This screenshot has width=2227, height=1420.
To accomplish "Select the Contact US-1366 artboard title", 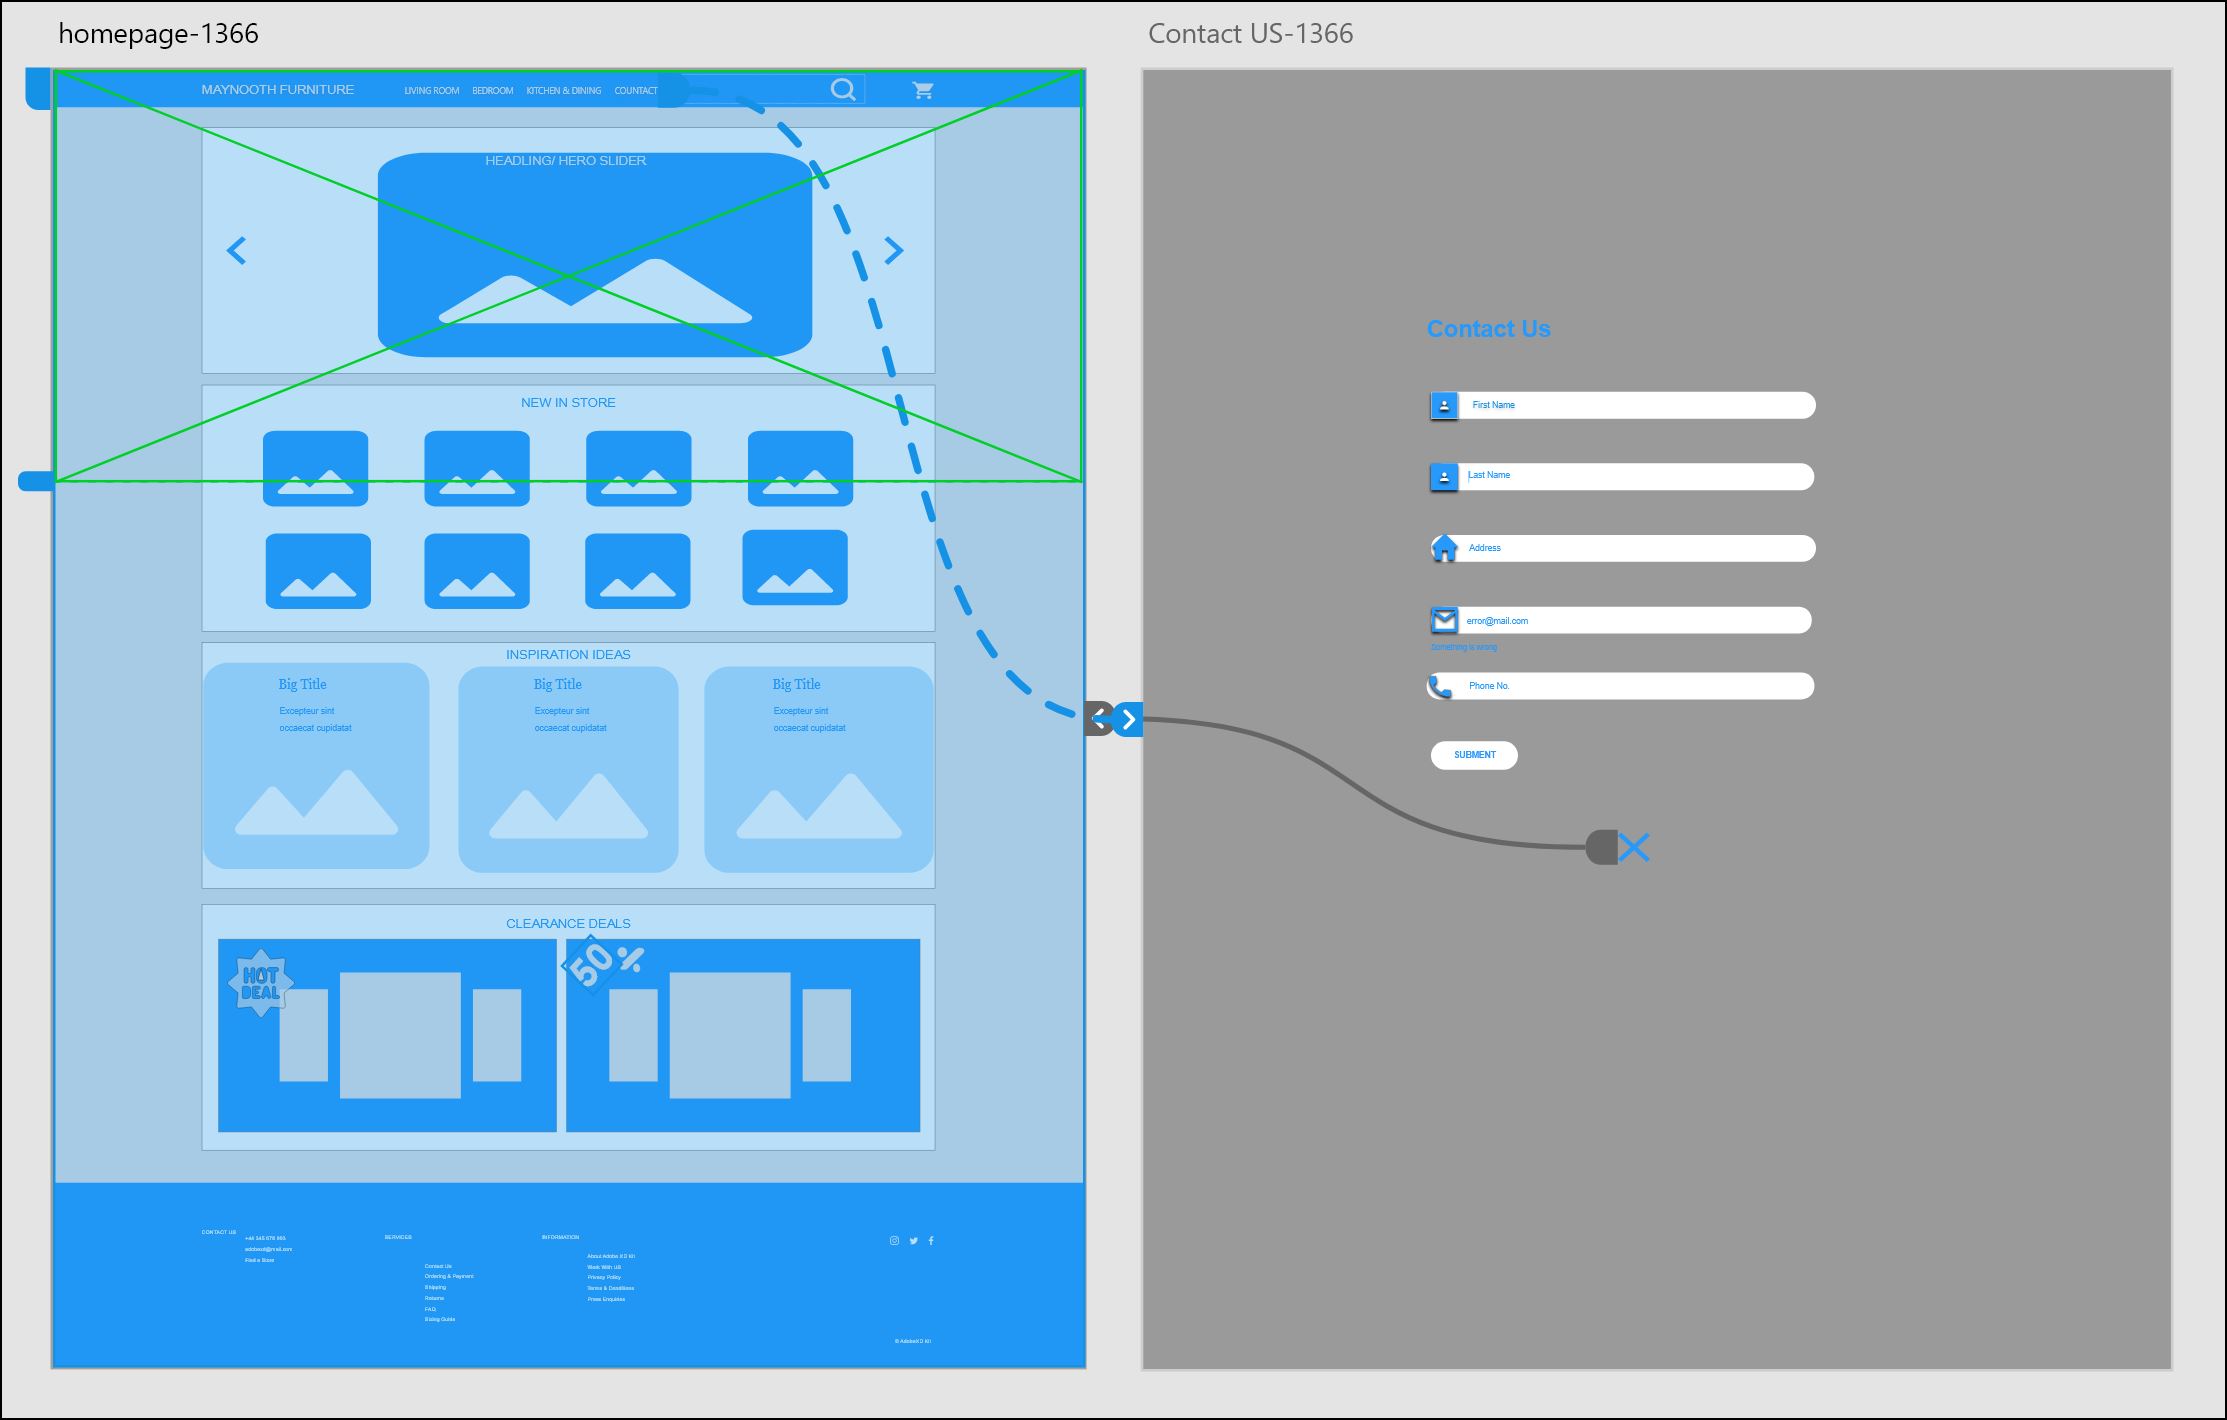I will coord(1250,33).
